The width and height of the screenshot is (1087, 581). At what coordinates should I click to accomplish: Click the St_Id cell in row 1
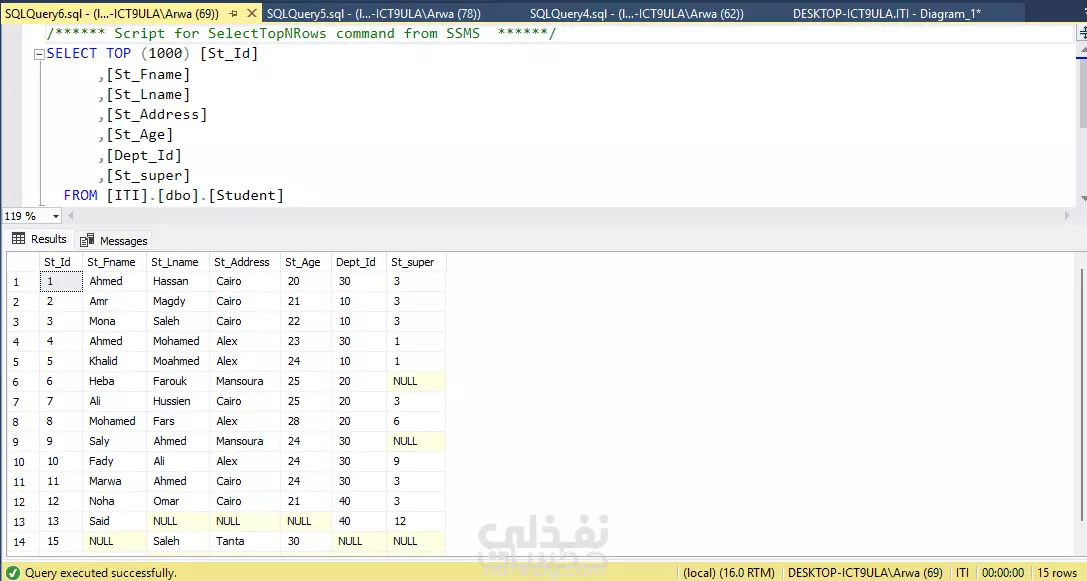tap(61, 281)
